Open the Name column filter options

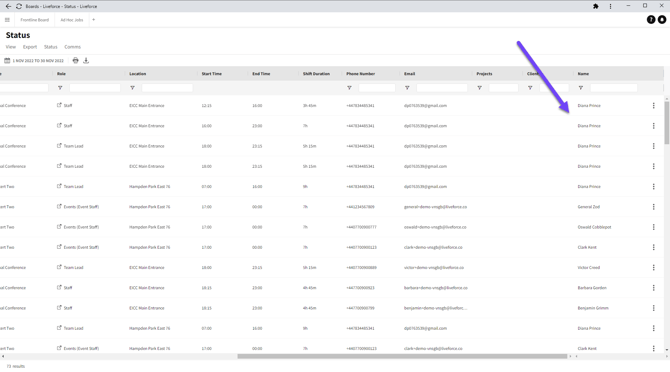(x=581, y=88)
